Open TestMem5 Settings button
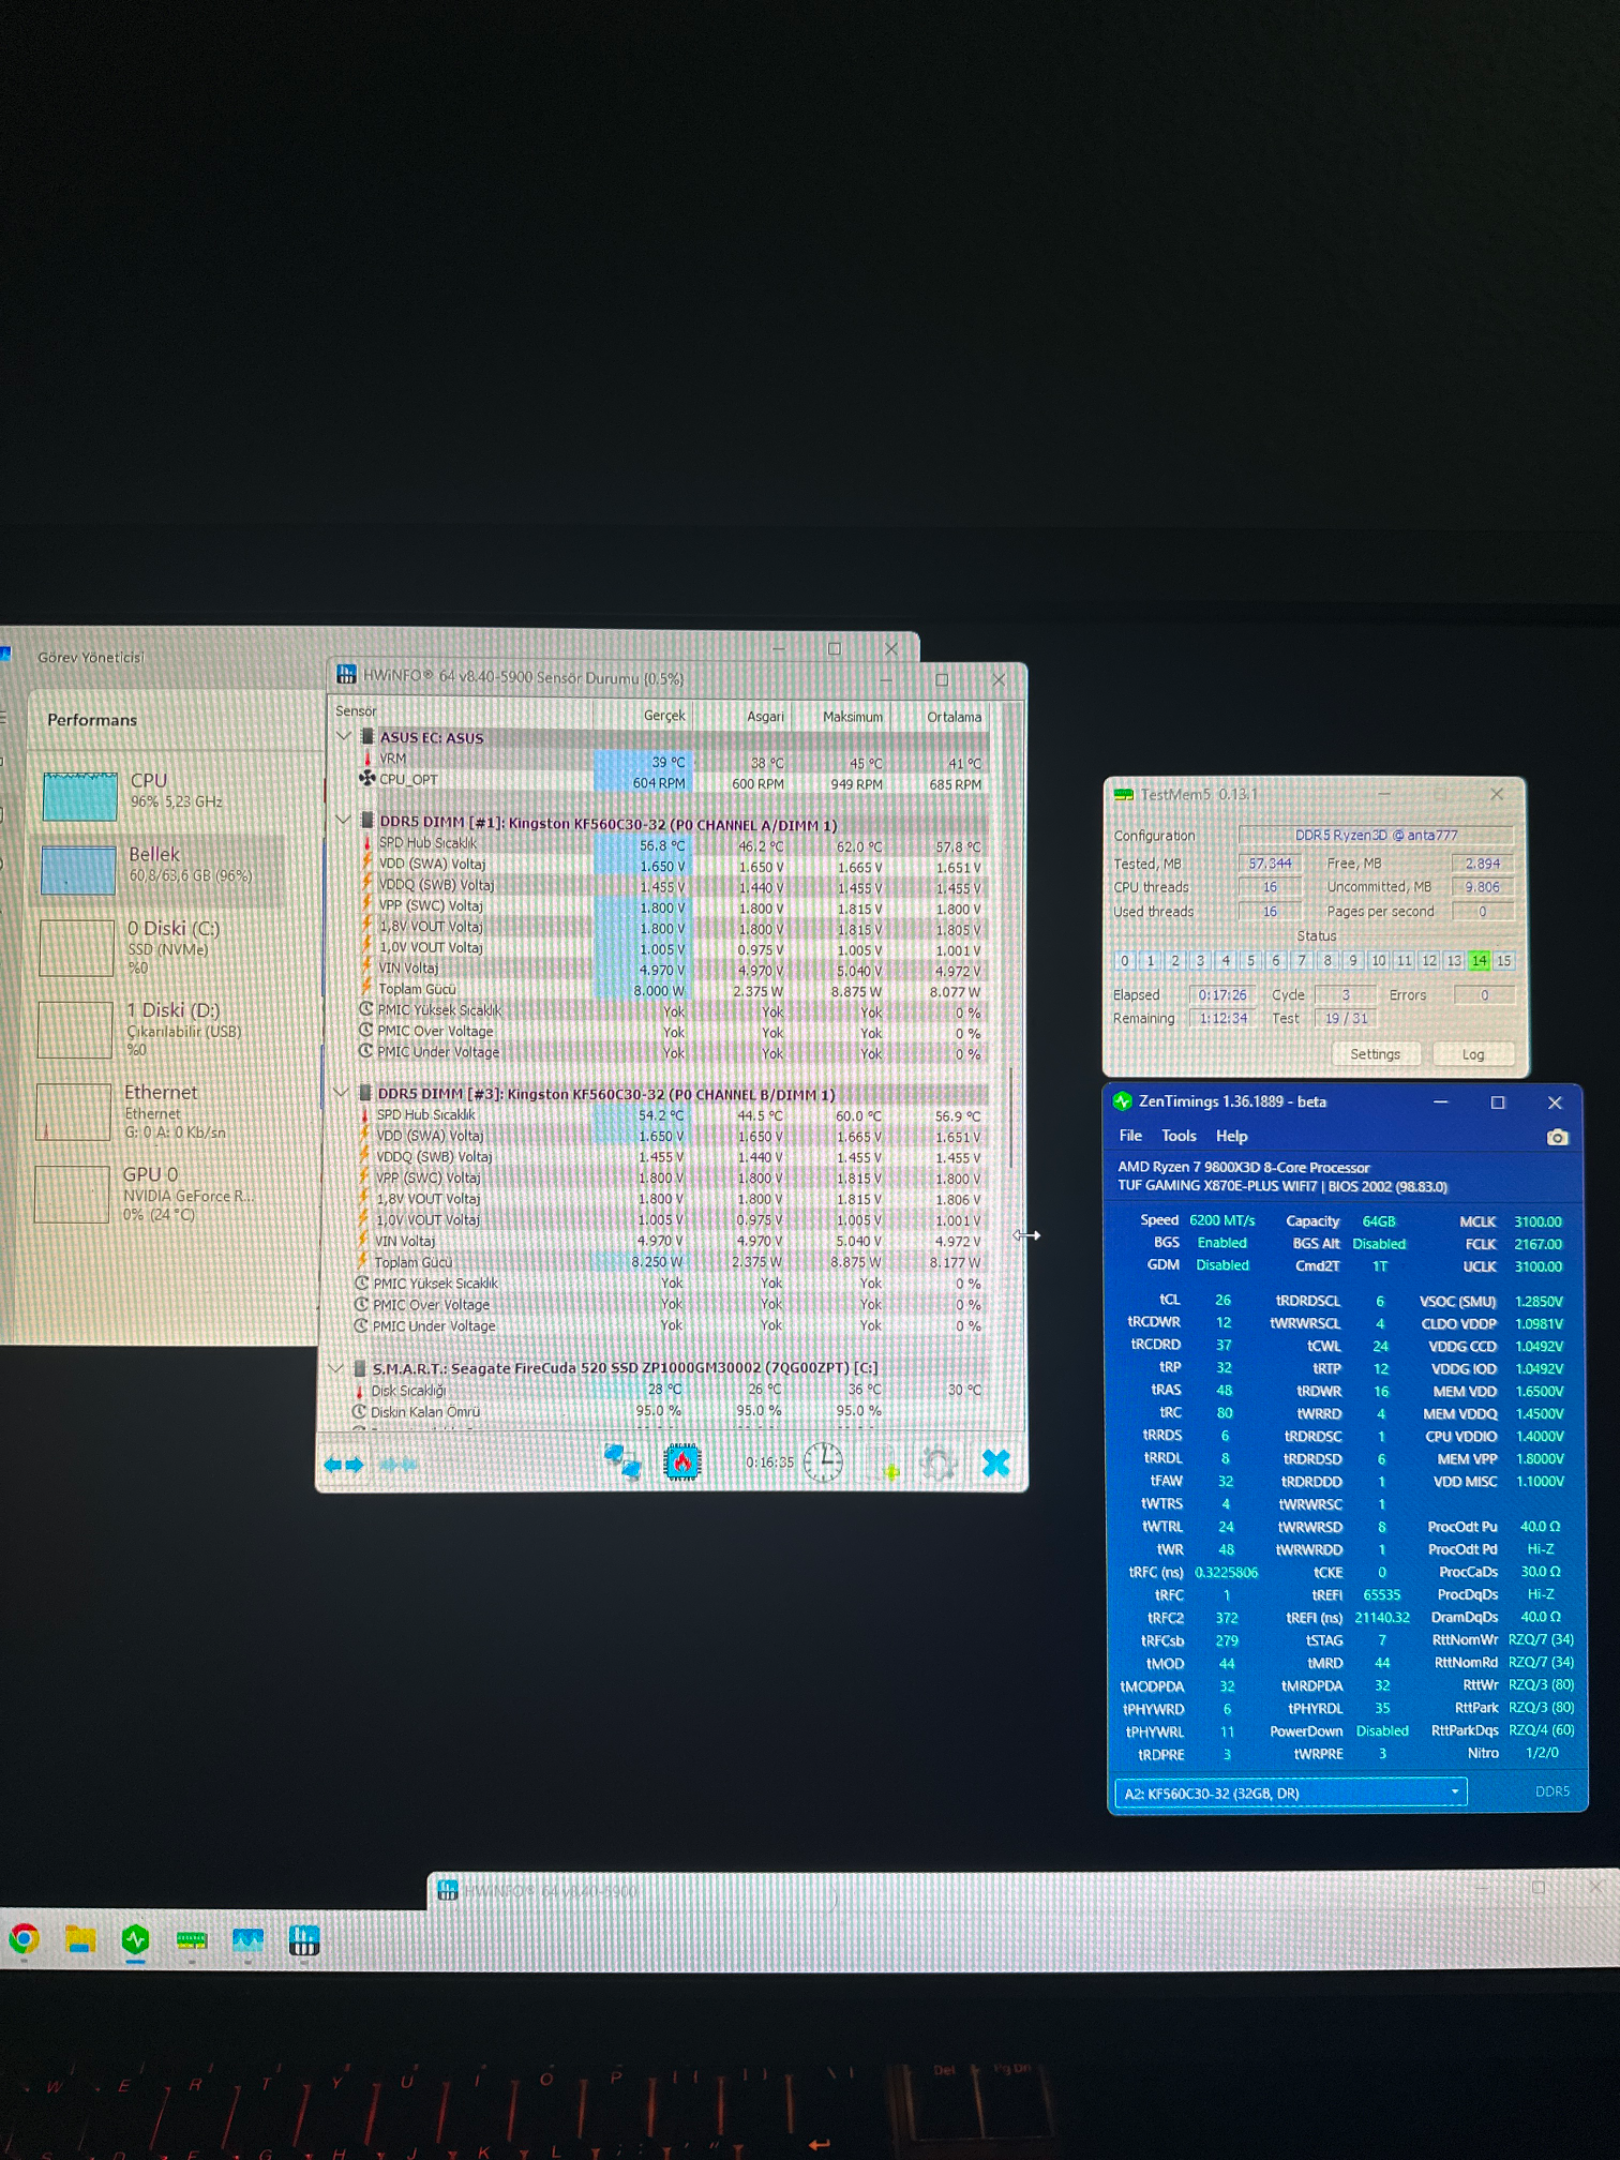This screenshot has height=2160, width=1620. (1375, 1054)
